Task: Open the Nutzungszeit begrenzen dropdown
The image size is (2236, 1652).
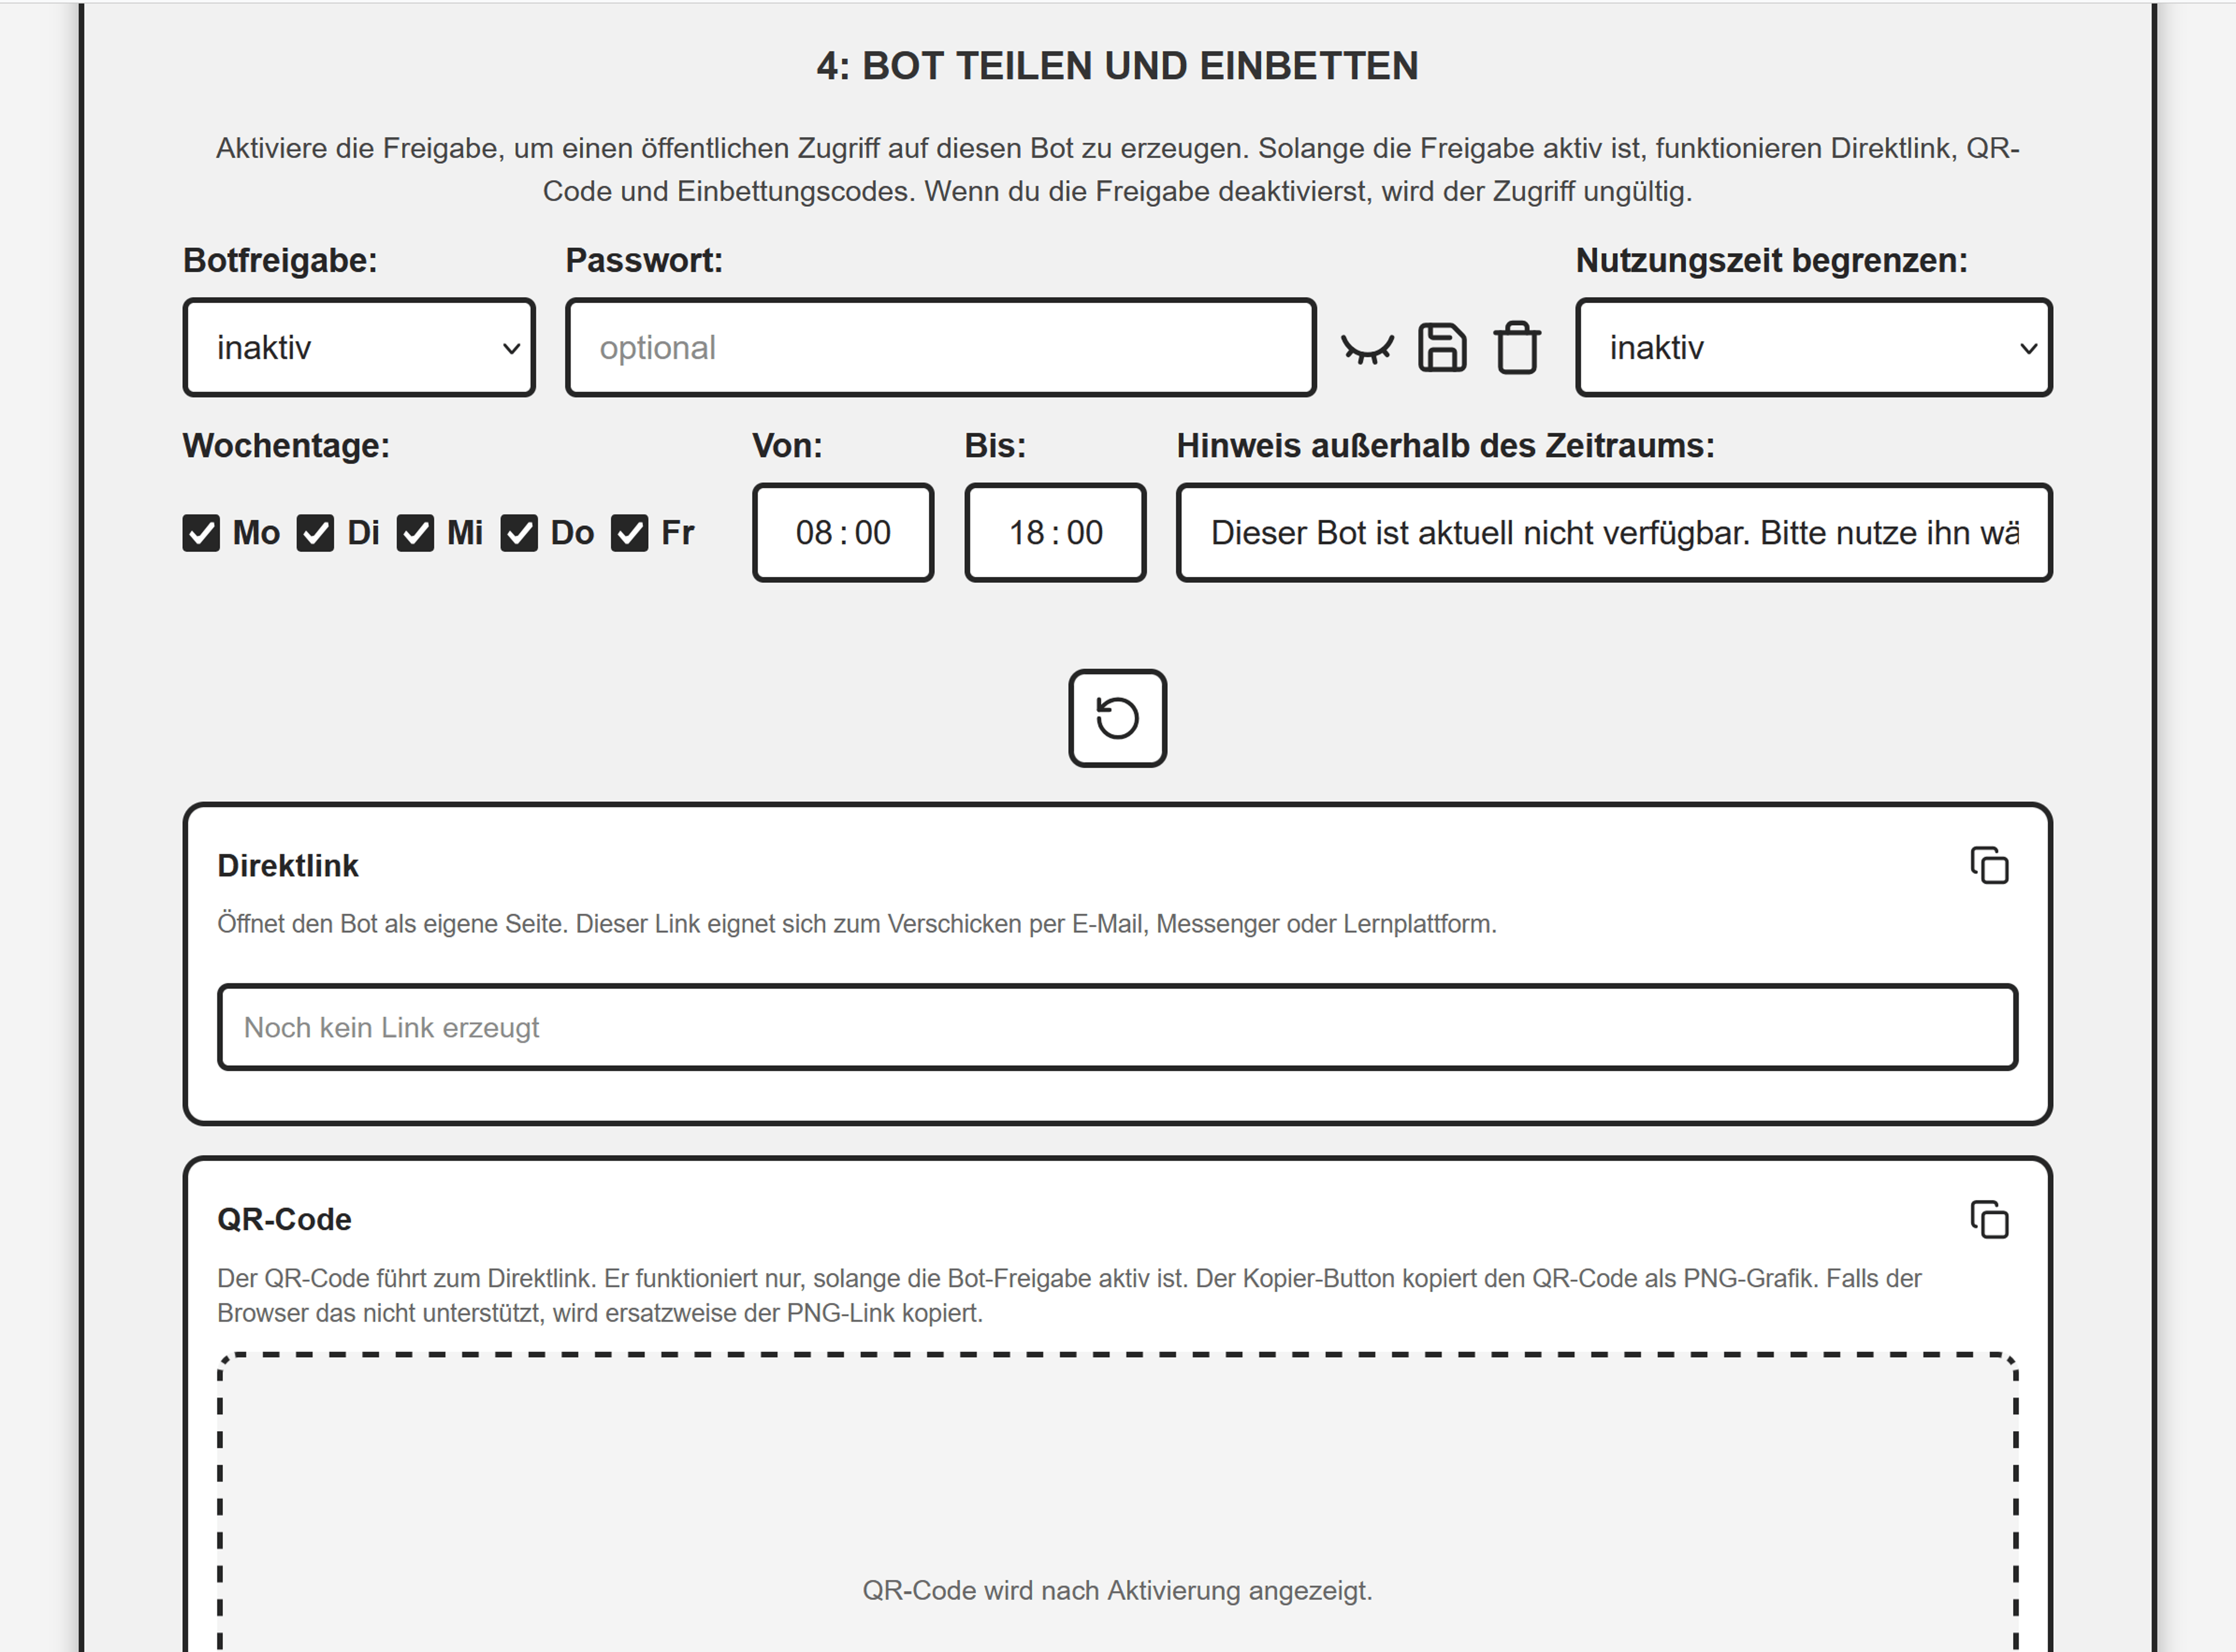Action: (x=1813, y=347)
